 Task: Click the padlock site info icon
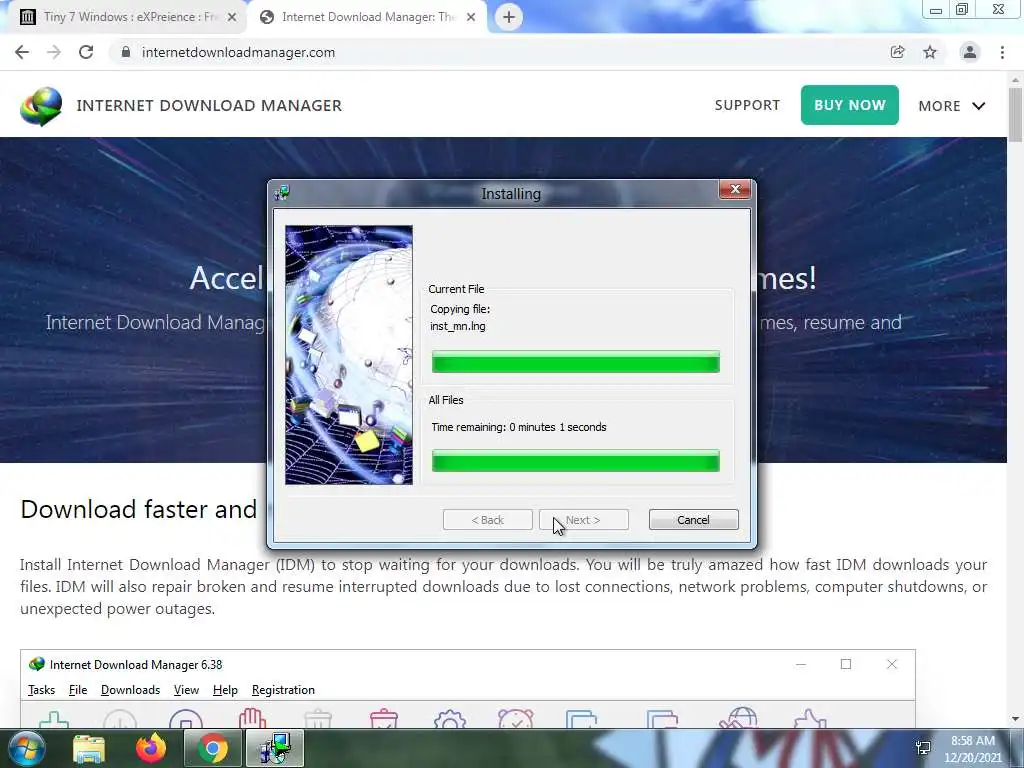pyautogui.click(x=126, y=52)
